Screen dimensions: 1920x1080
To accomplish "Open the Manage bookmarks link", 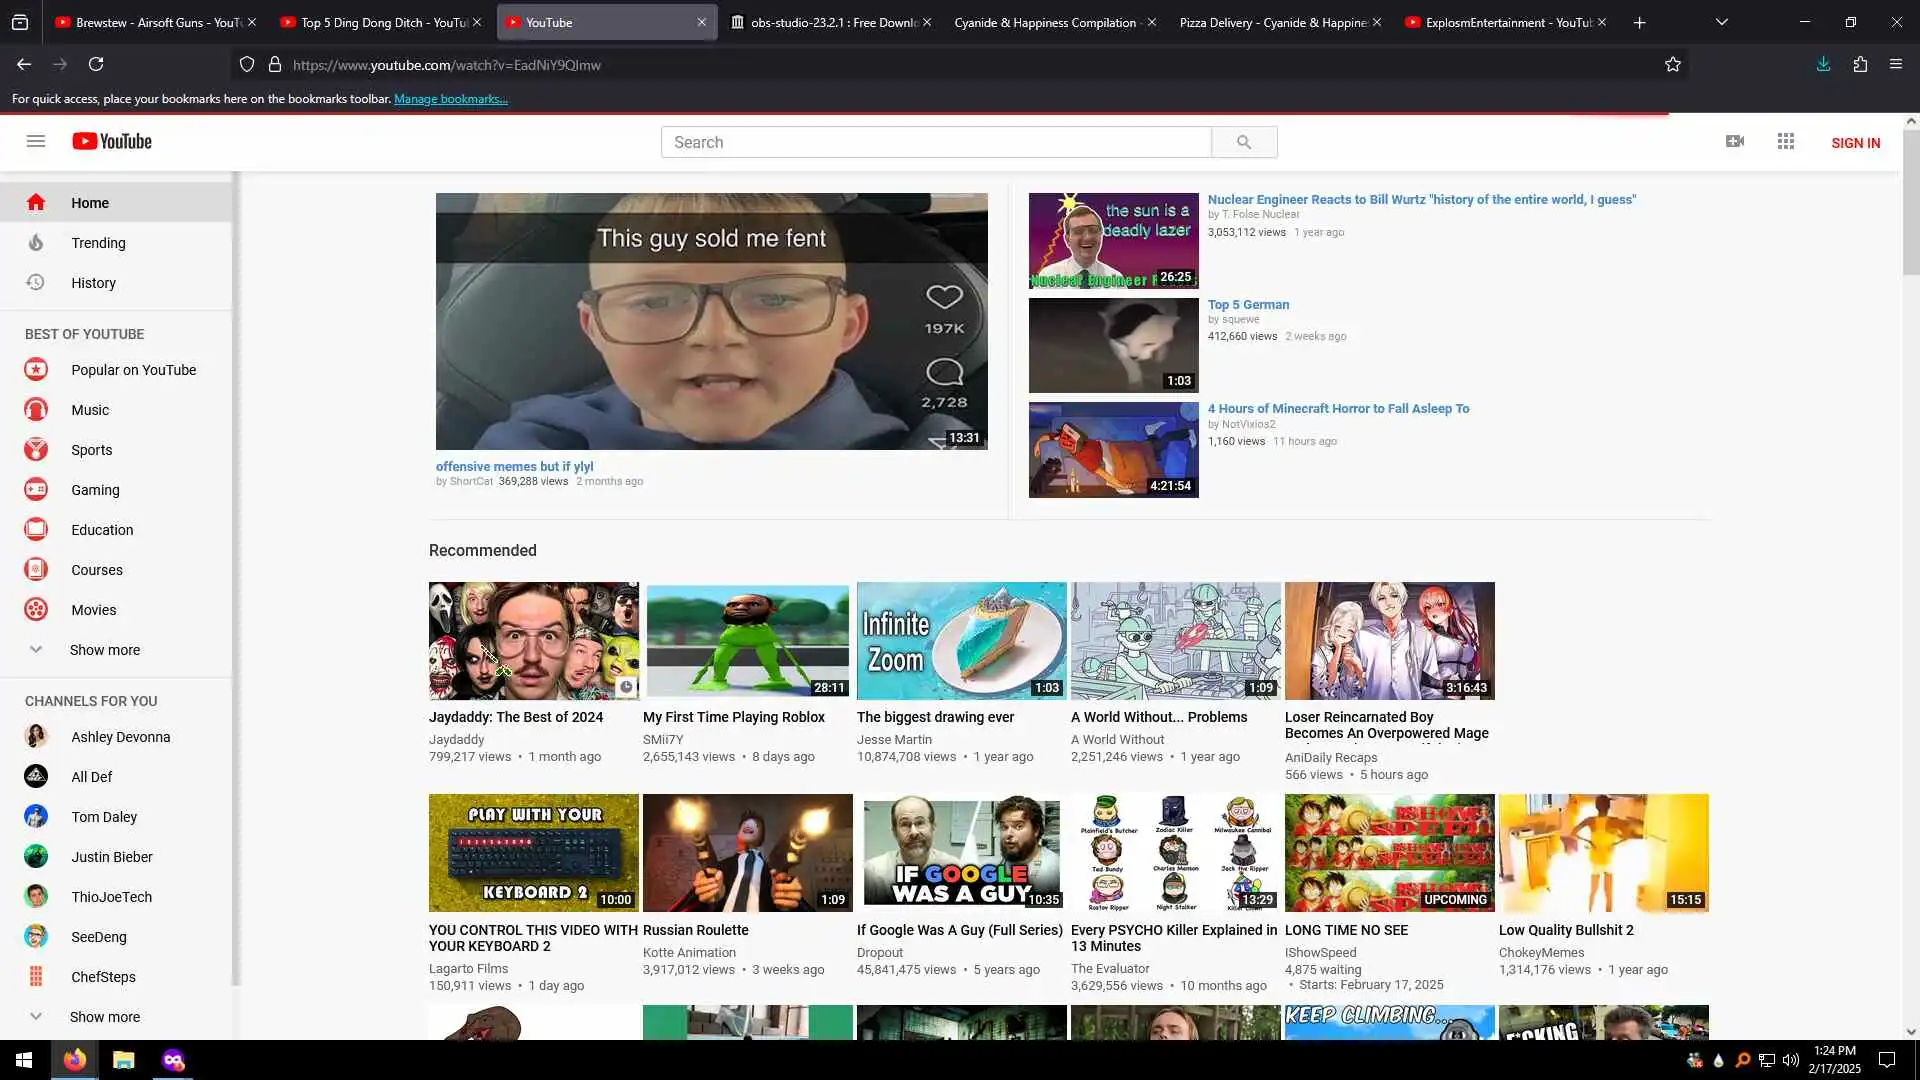I will click(451, 99).
